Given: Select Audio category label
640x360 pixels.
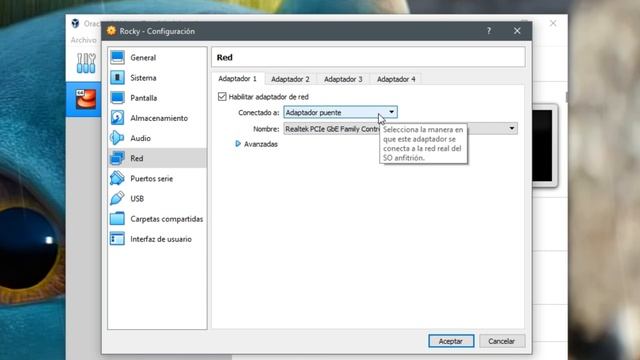Looking at the screenshot, I should tap(140, 138).
